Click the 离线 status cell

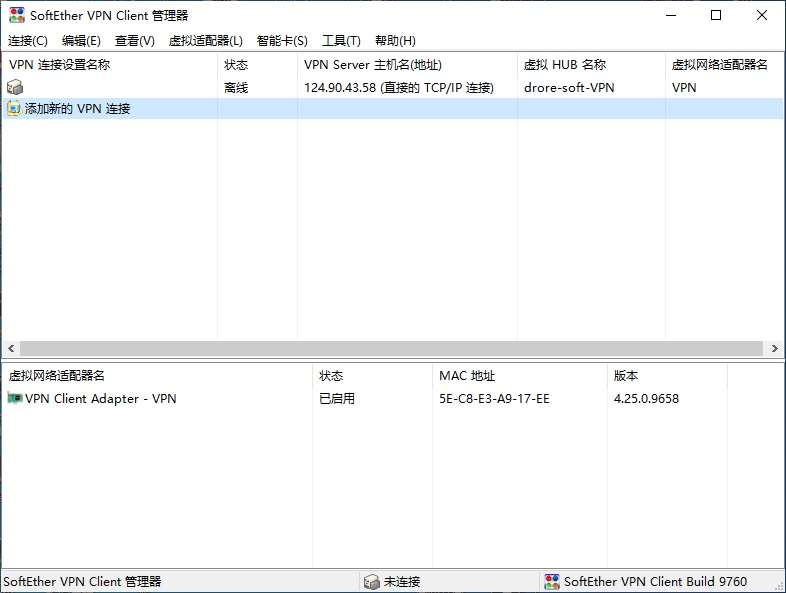click(236, 88)
